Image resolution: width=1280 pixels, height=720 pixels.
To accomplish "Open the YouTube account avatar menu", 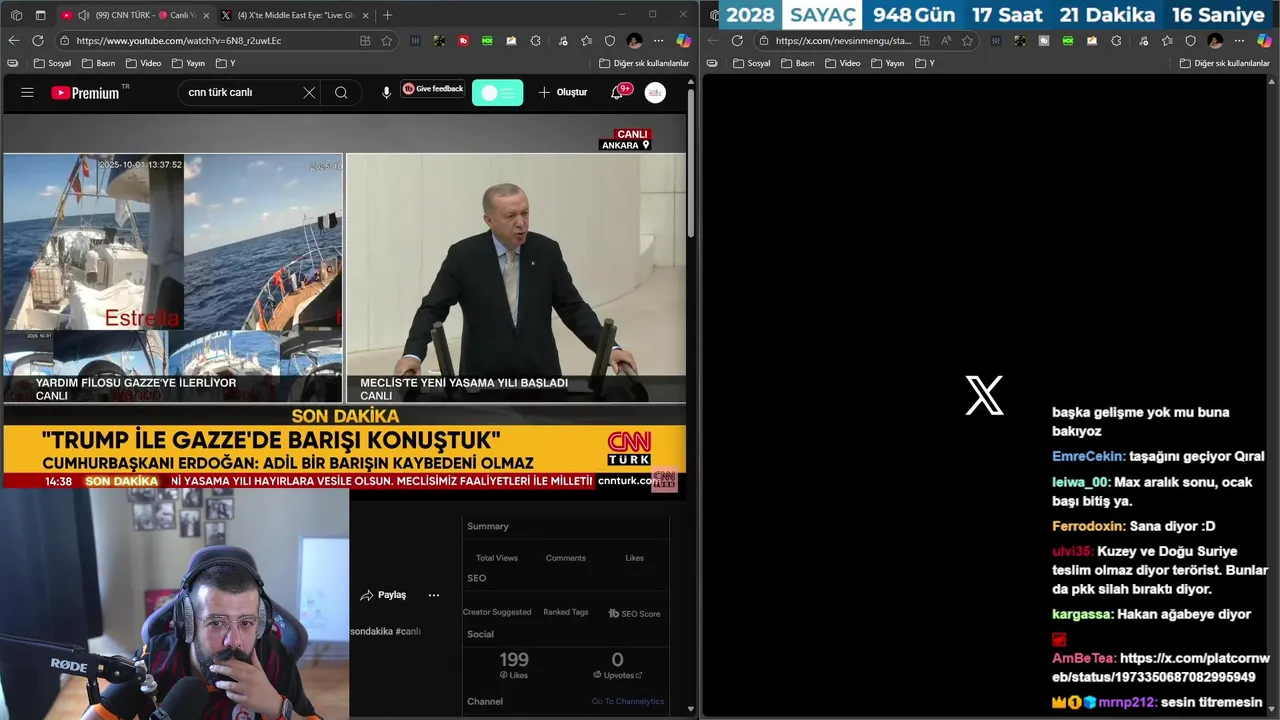I will 655,92.
